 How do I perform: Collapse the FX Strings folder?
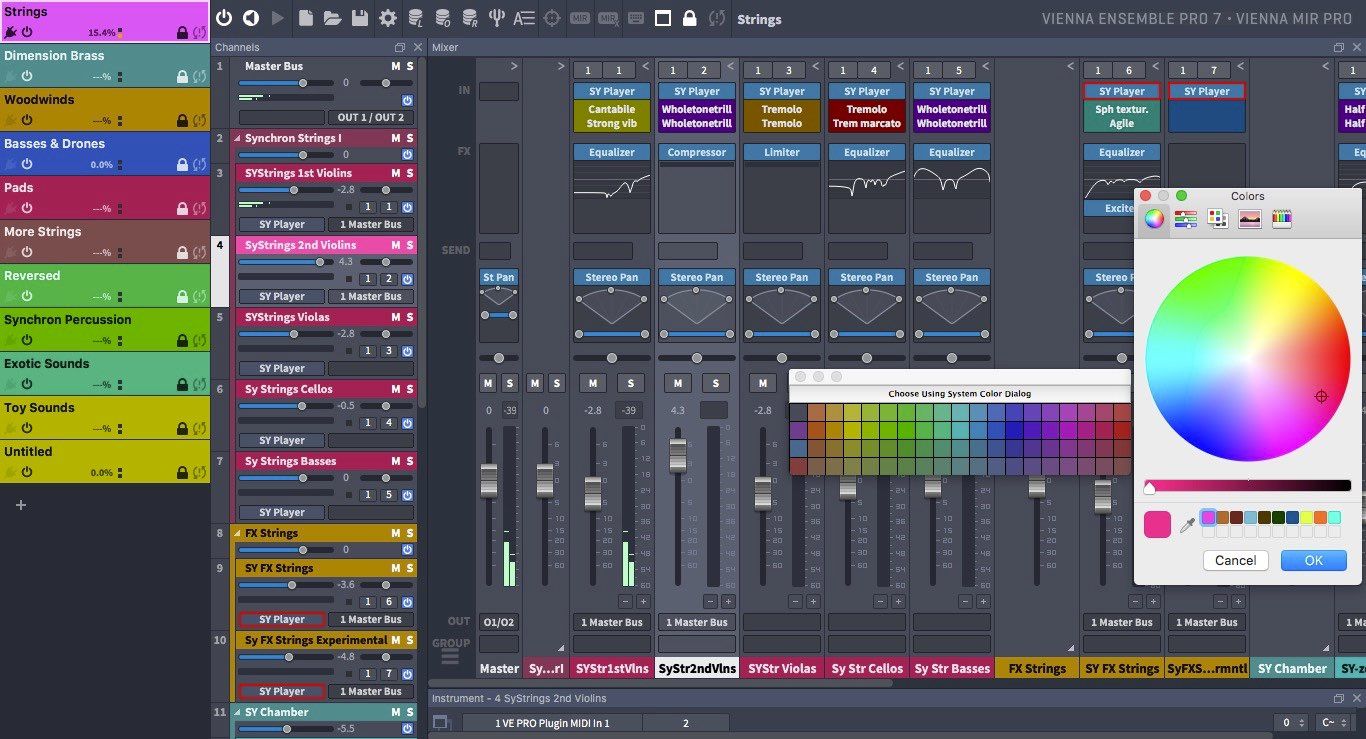(x=238, y=533)
